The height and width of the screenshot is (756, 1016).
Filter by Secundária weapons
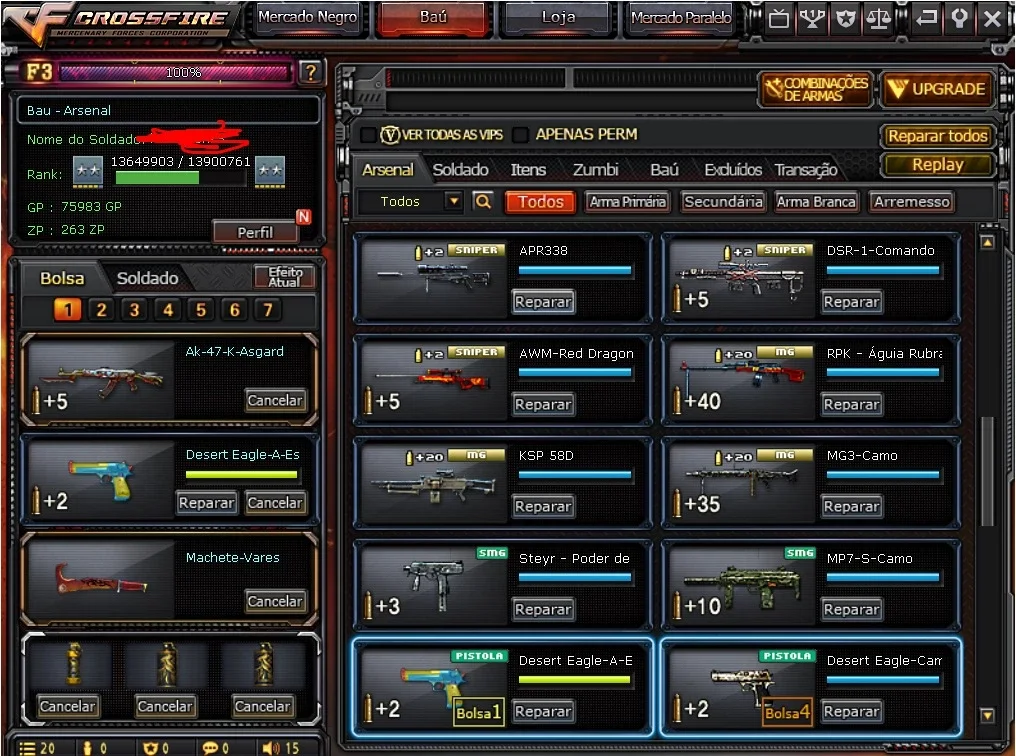(723, 201)
